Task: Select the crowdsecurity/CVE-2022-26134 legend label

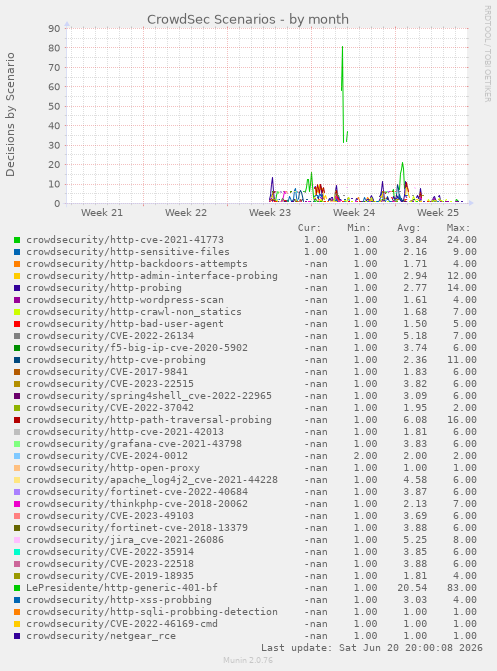Action: (x=110, y=336)
